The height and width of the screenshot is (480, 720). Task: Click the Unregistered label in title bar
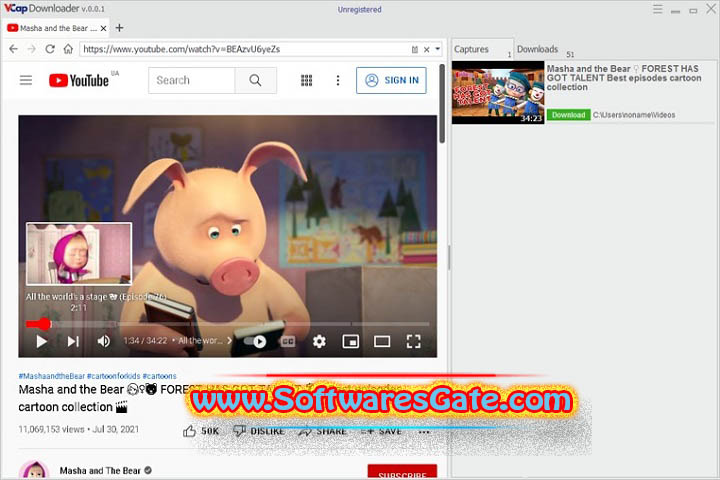pyautogui.click(x=360, y=9)
